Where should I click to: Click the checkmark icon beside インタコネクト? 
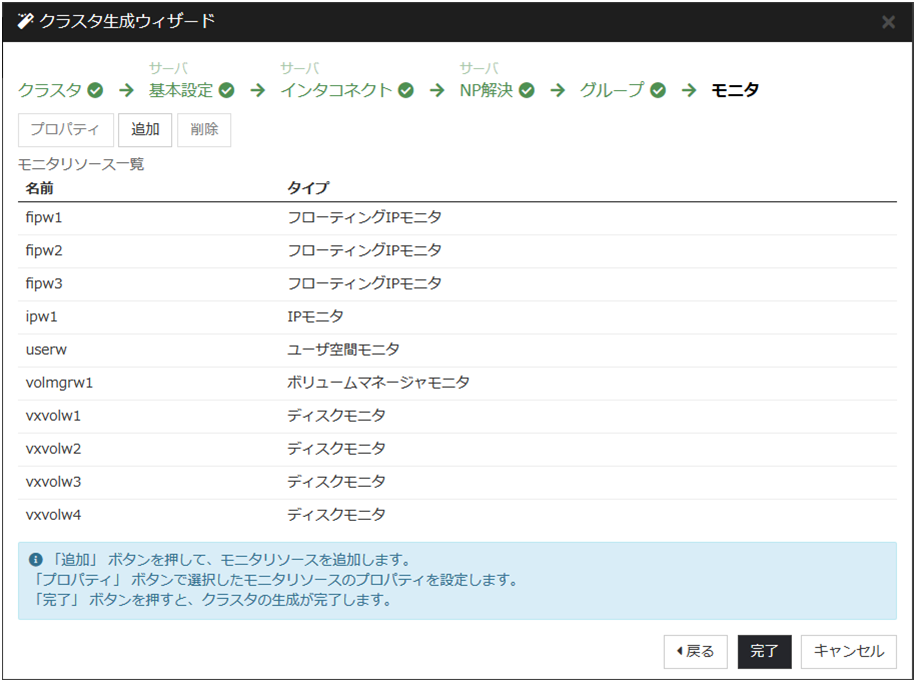pyautogui.click(x=406, y=91)
